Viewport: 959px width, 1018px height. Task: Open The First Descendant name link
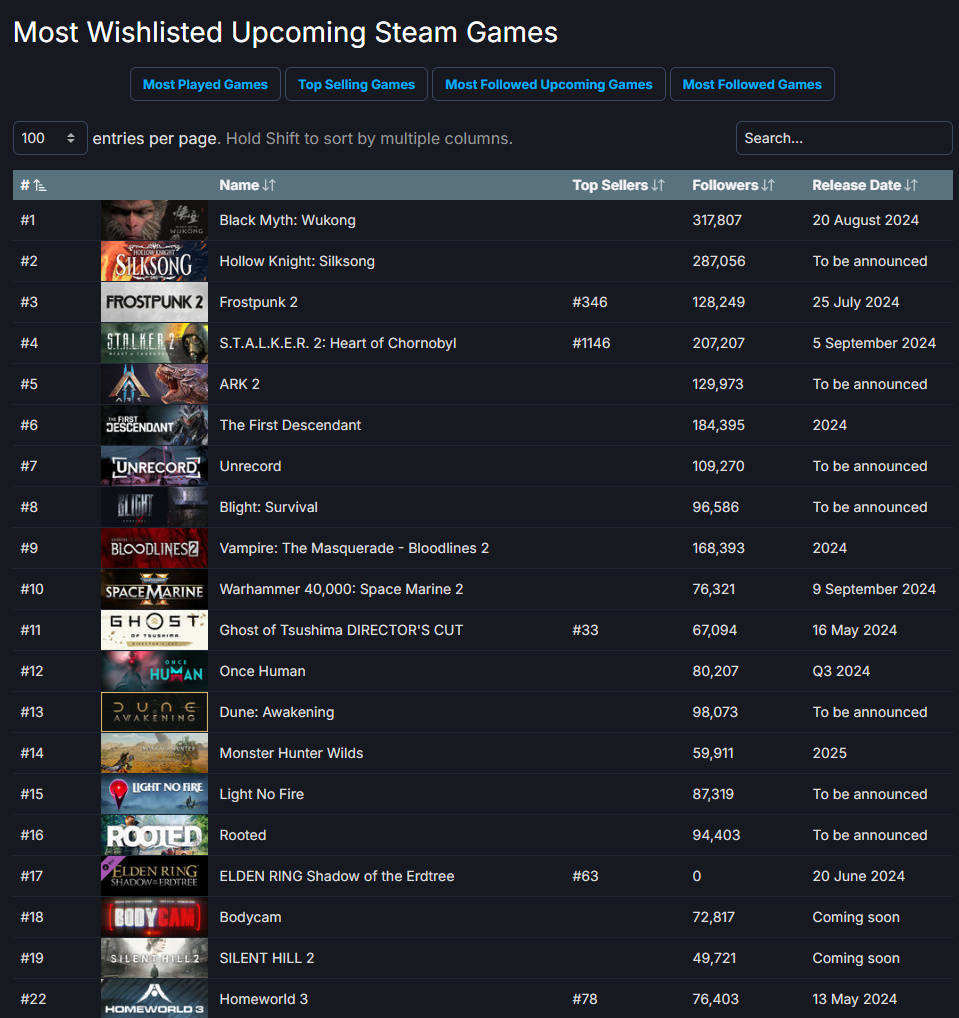tap(290, 425)
